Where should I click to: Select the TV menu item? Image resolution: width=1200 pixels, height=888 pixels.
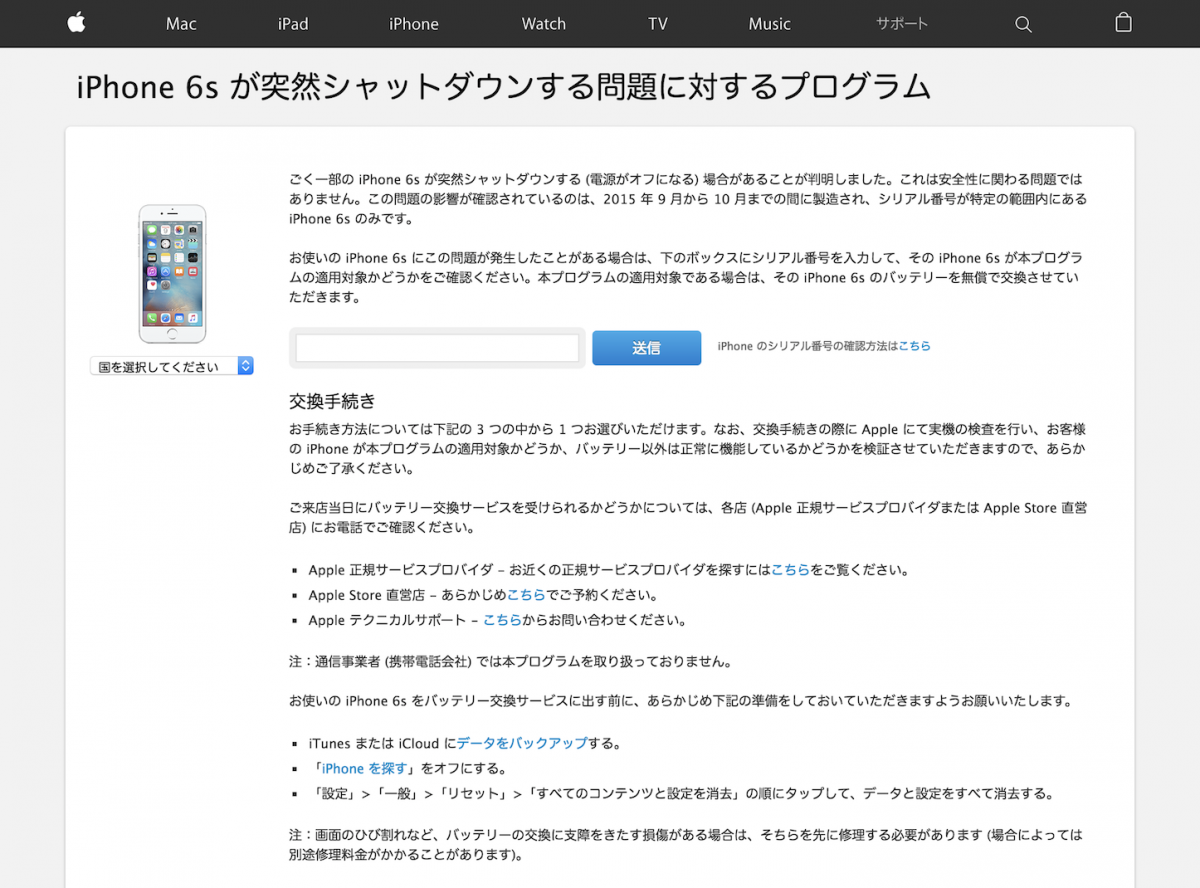click(x=657, y=23)
